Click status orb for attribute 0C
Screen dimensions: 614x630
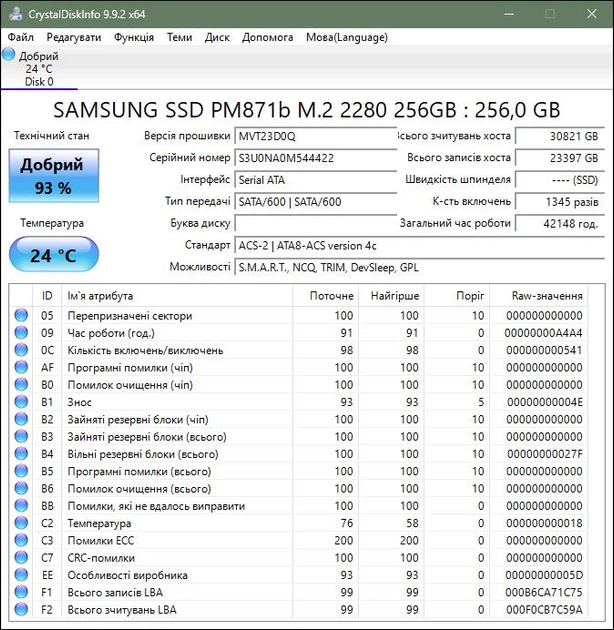pyautogui.click(x=21, y=350)
